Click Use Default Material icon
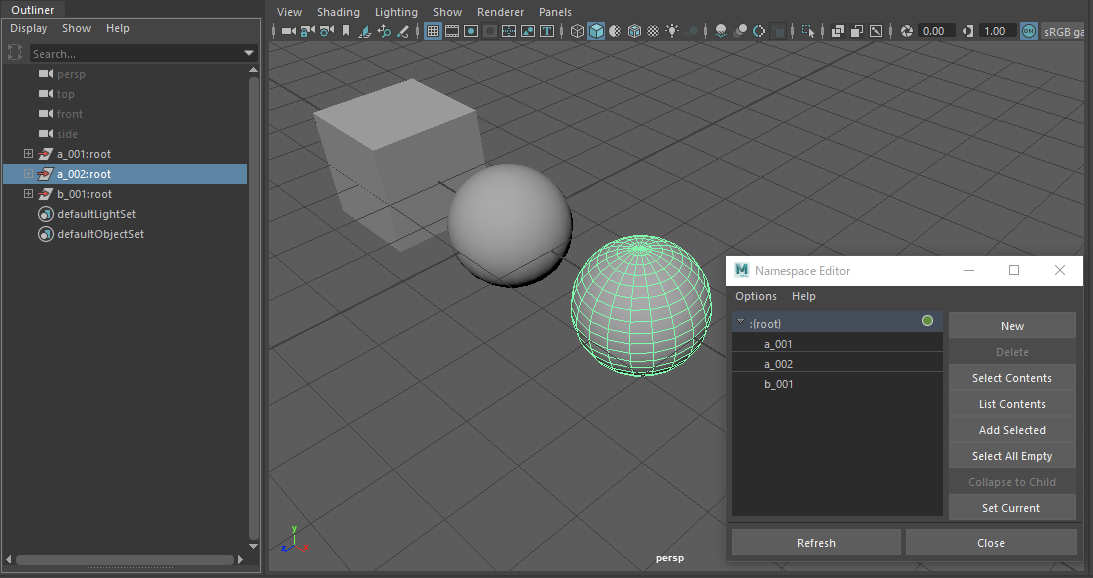This screenshot has height=578, width=1093. point(615,31)
